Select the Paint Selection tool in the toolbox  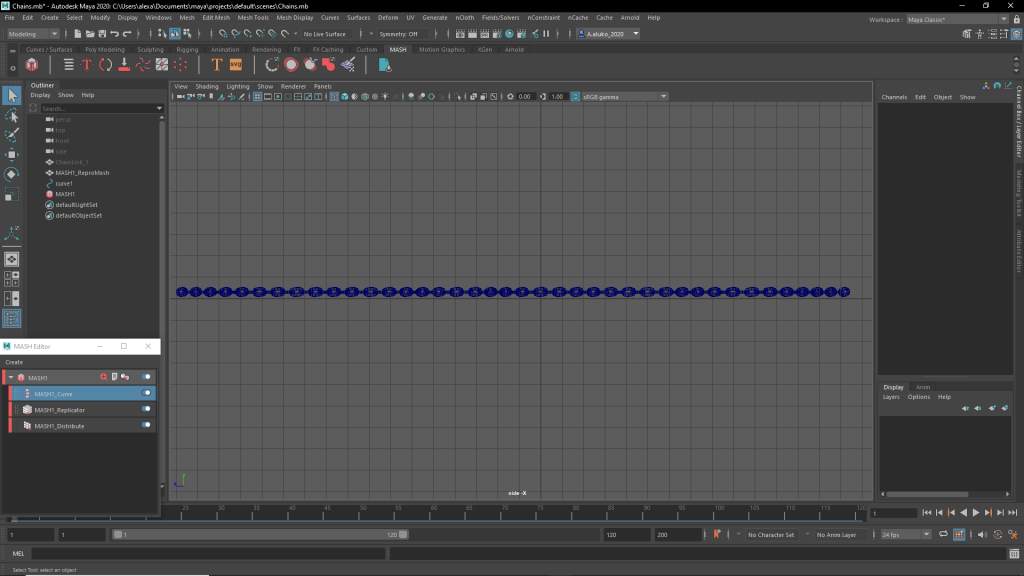(x=12, y=135)
